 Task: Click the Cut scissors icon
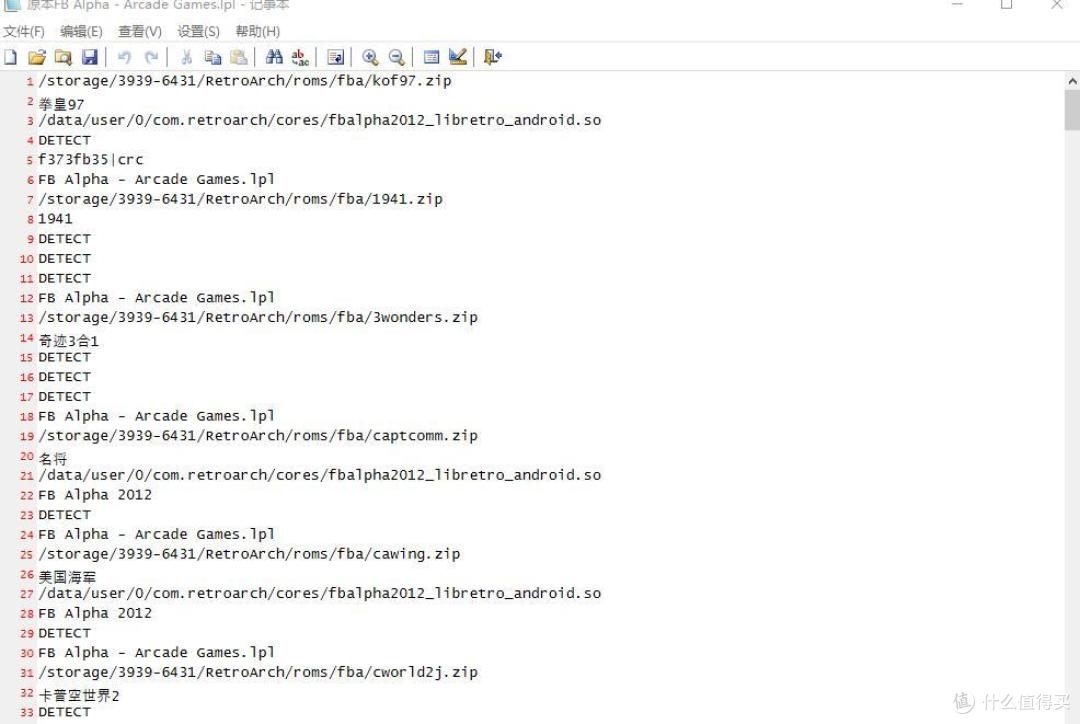click(186, 57)
